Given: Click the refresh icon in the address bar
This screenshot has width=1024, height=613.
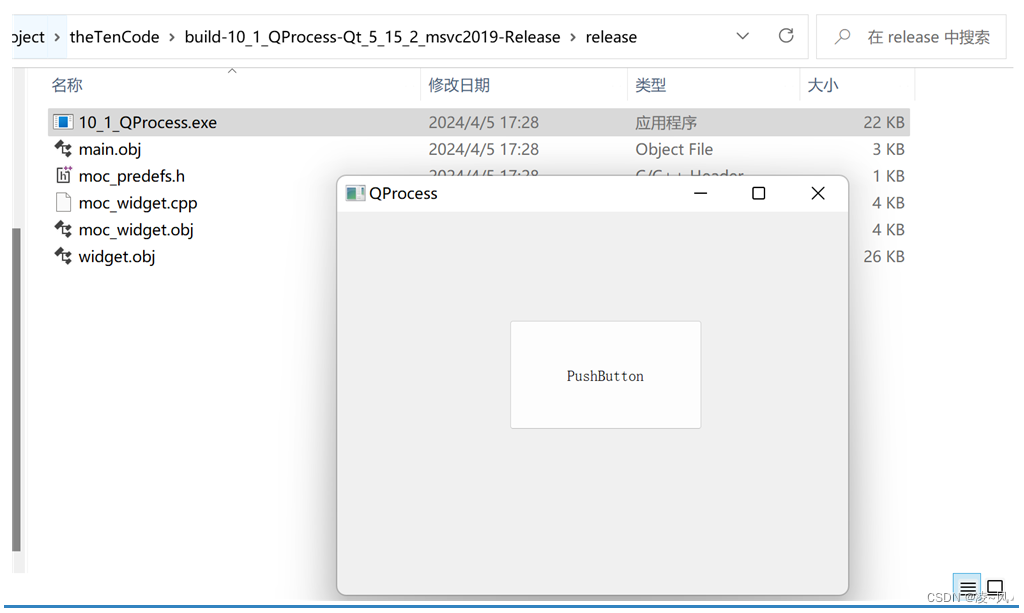Looking at the screenshot, I should point(789,36).
